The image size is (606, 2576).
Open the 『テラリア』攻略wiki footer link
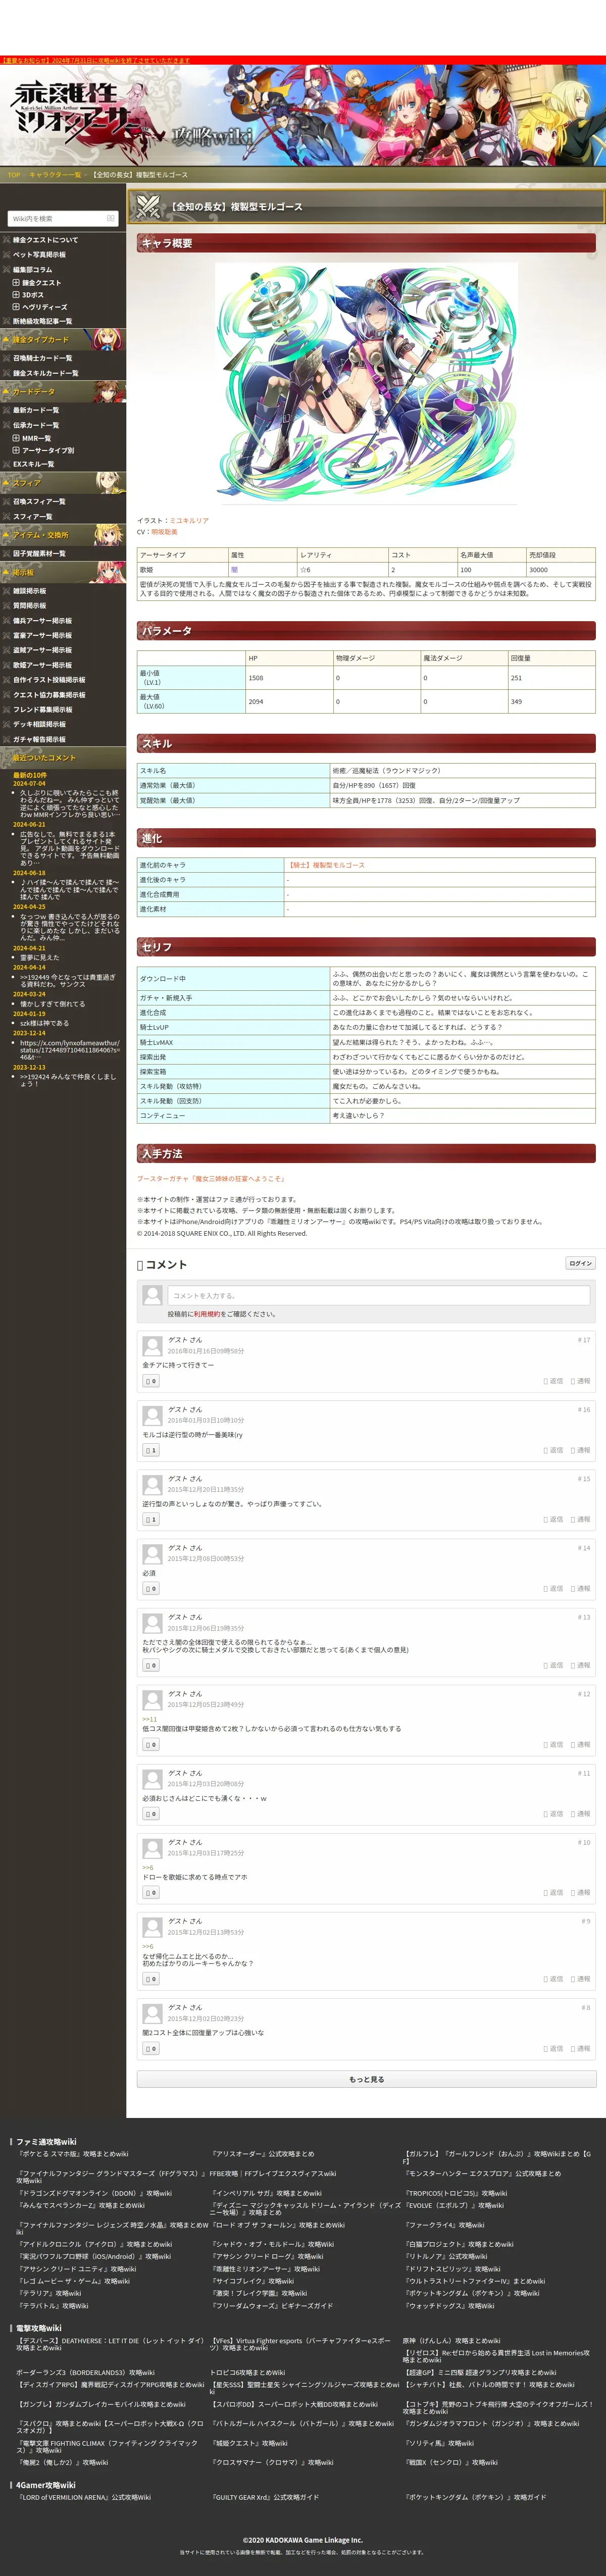pyautogui.click(x=49, y=2293)
